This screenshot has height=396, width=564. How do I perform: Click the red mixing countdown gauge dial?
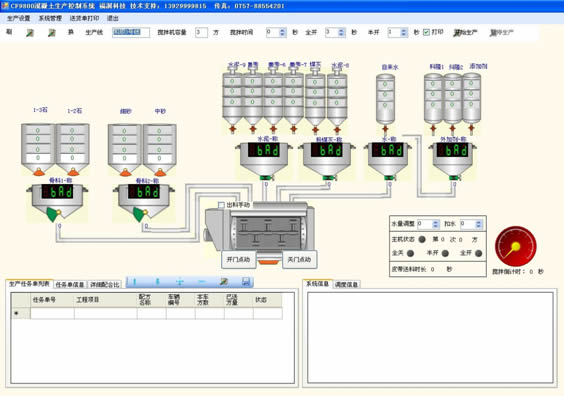[516, 246]
